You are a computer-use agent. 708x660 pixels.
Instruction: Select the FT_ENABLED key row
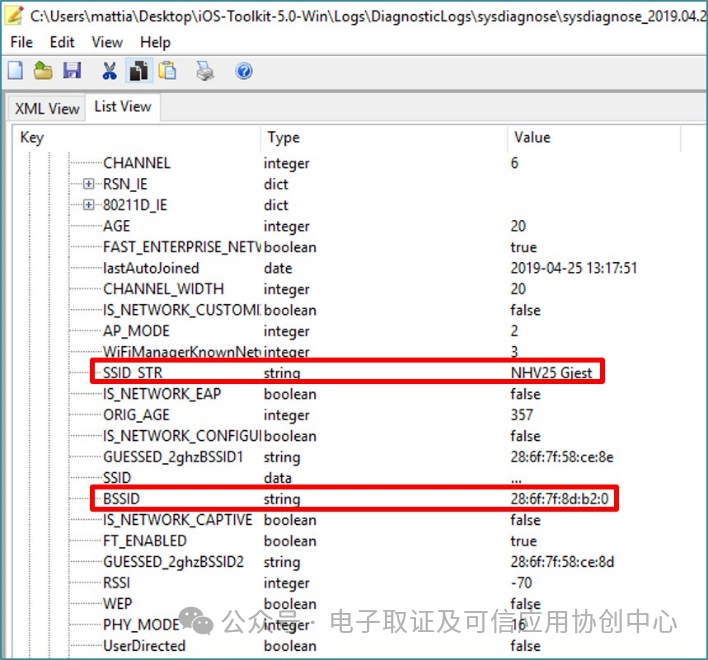145,541
